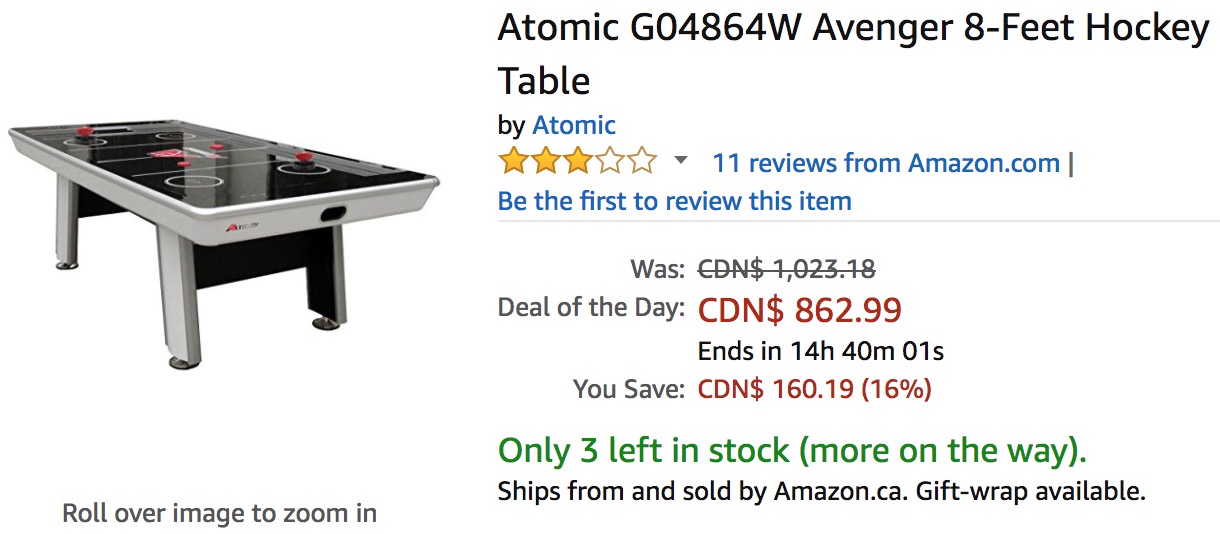Open the Atomic brand link

coord(574,125)
